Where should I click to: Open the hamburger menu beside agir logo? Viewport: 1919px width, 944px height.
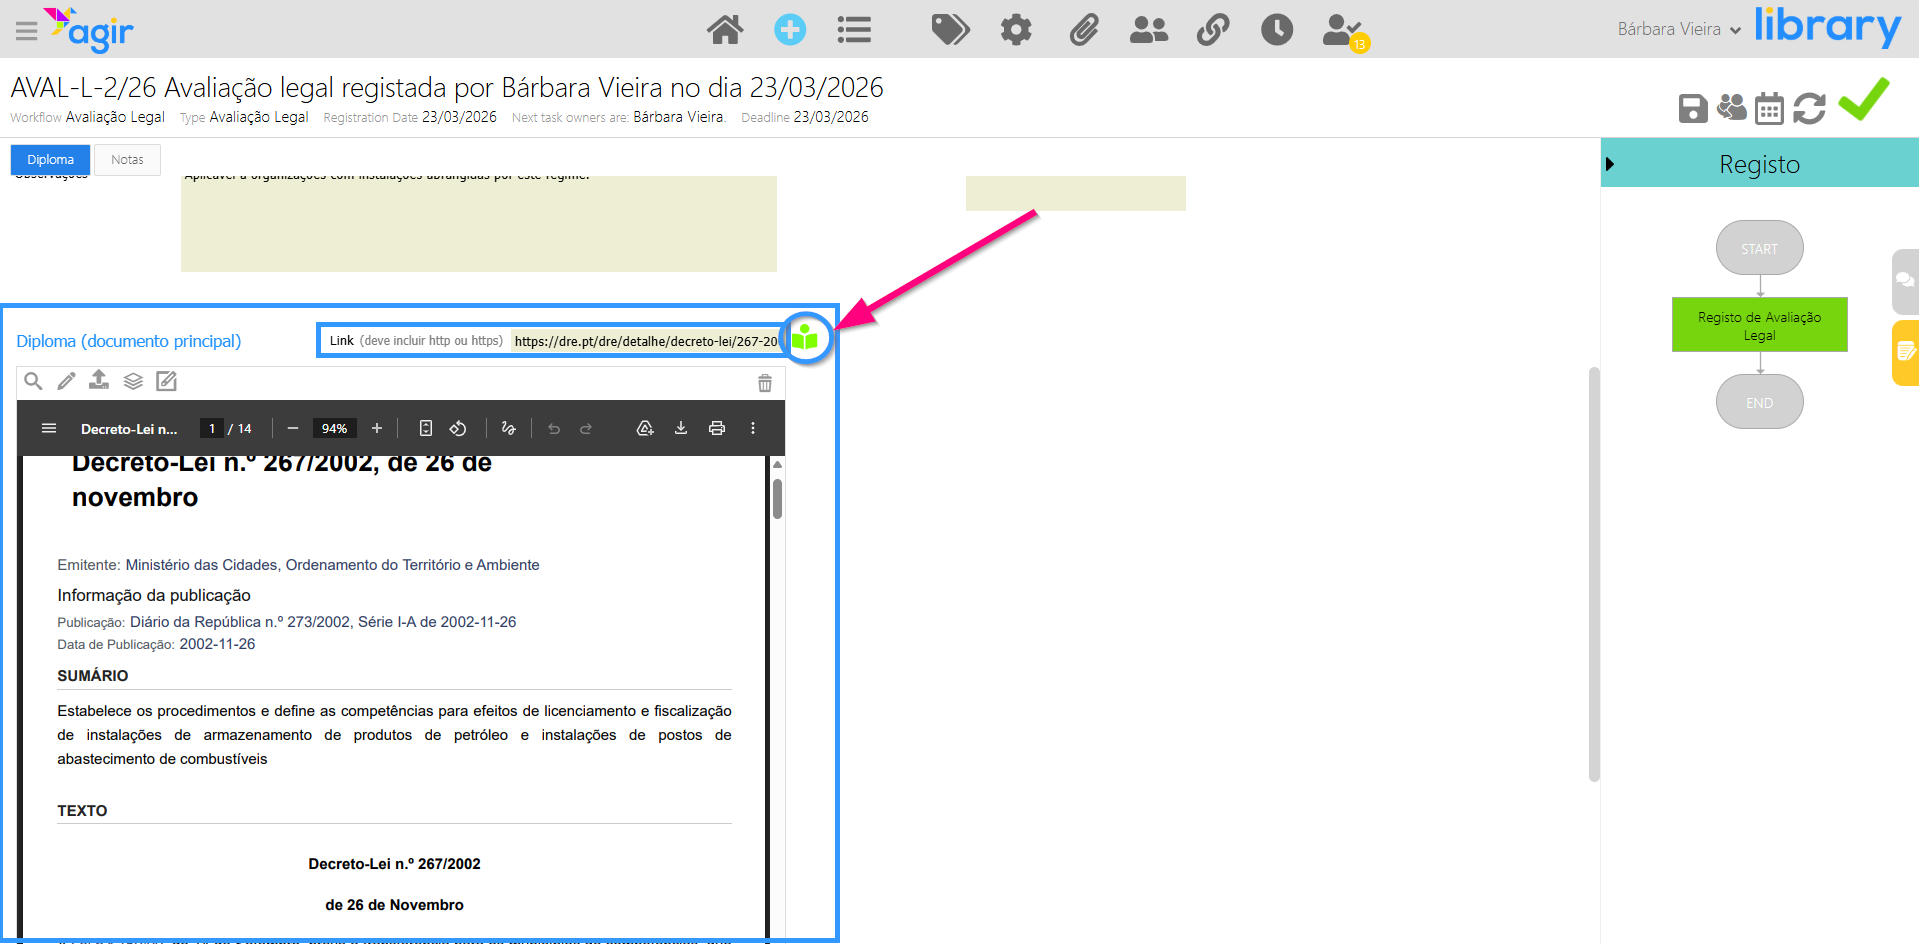tap(27, 31)
